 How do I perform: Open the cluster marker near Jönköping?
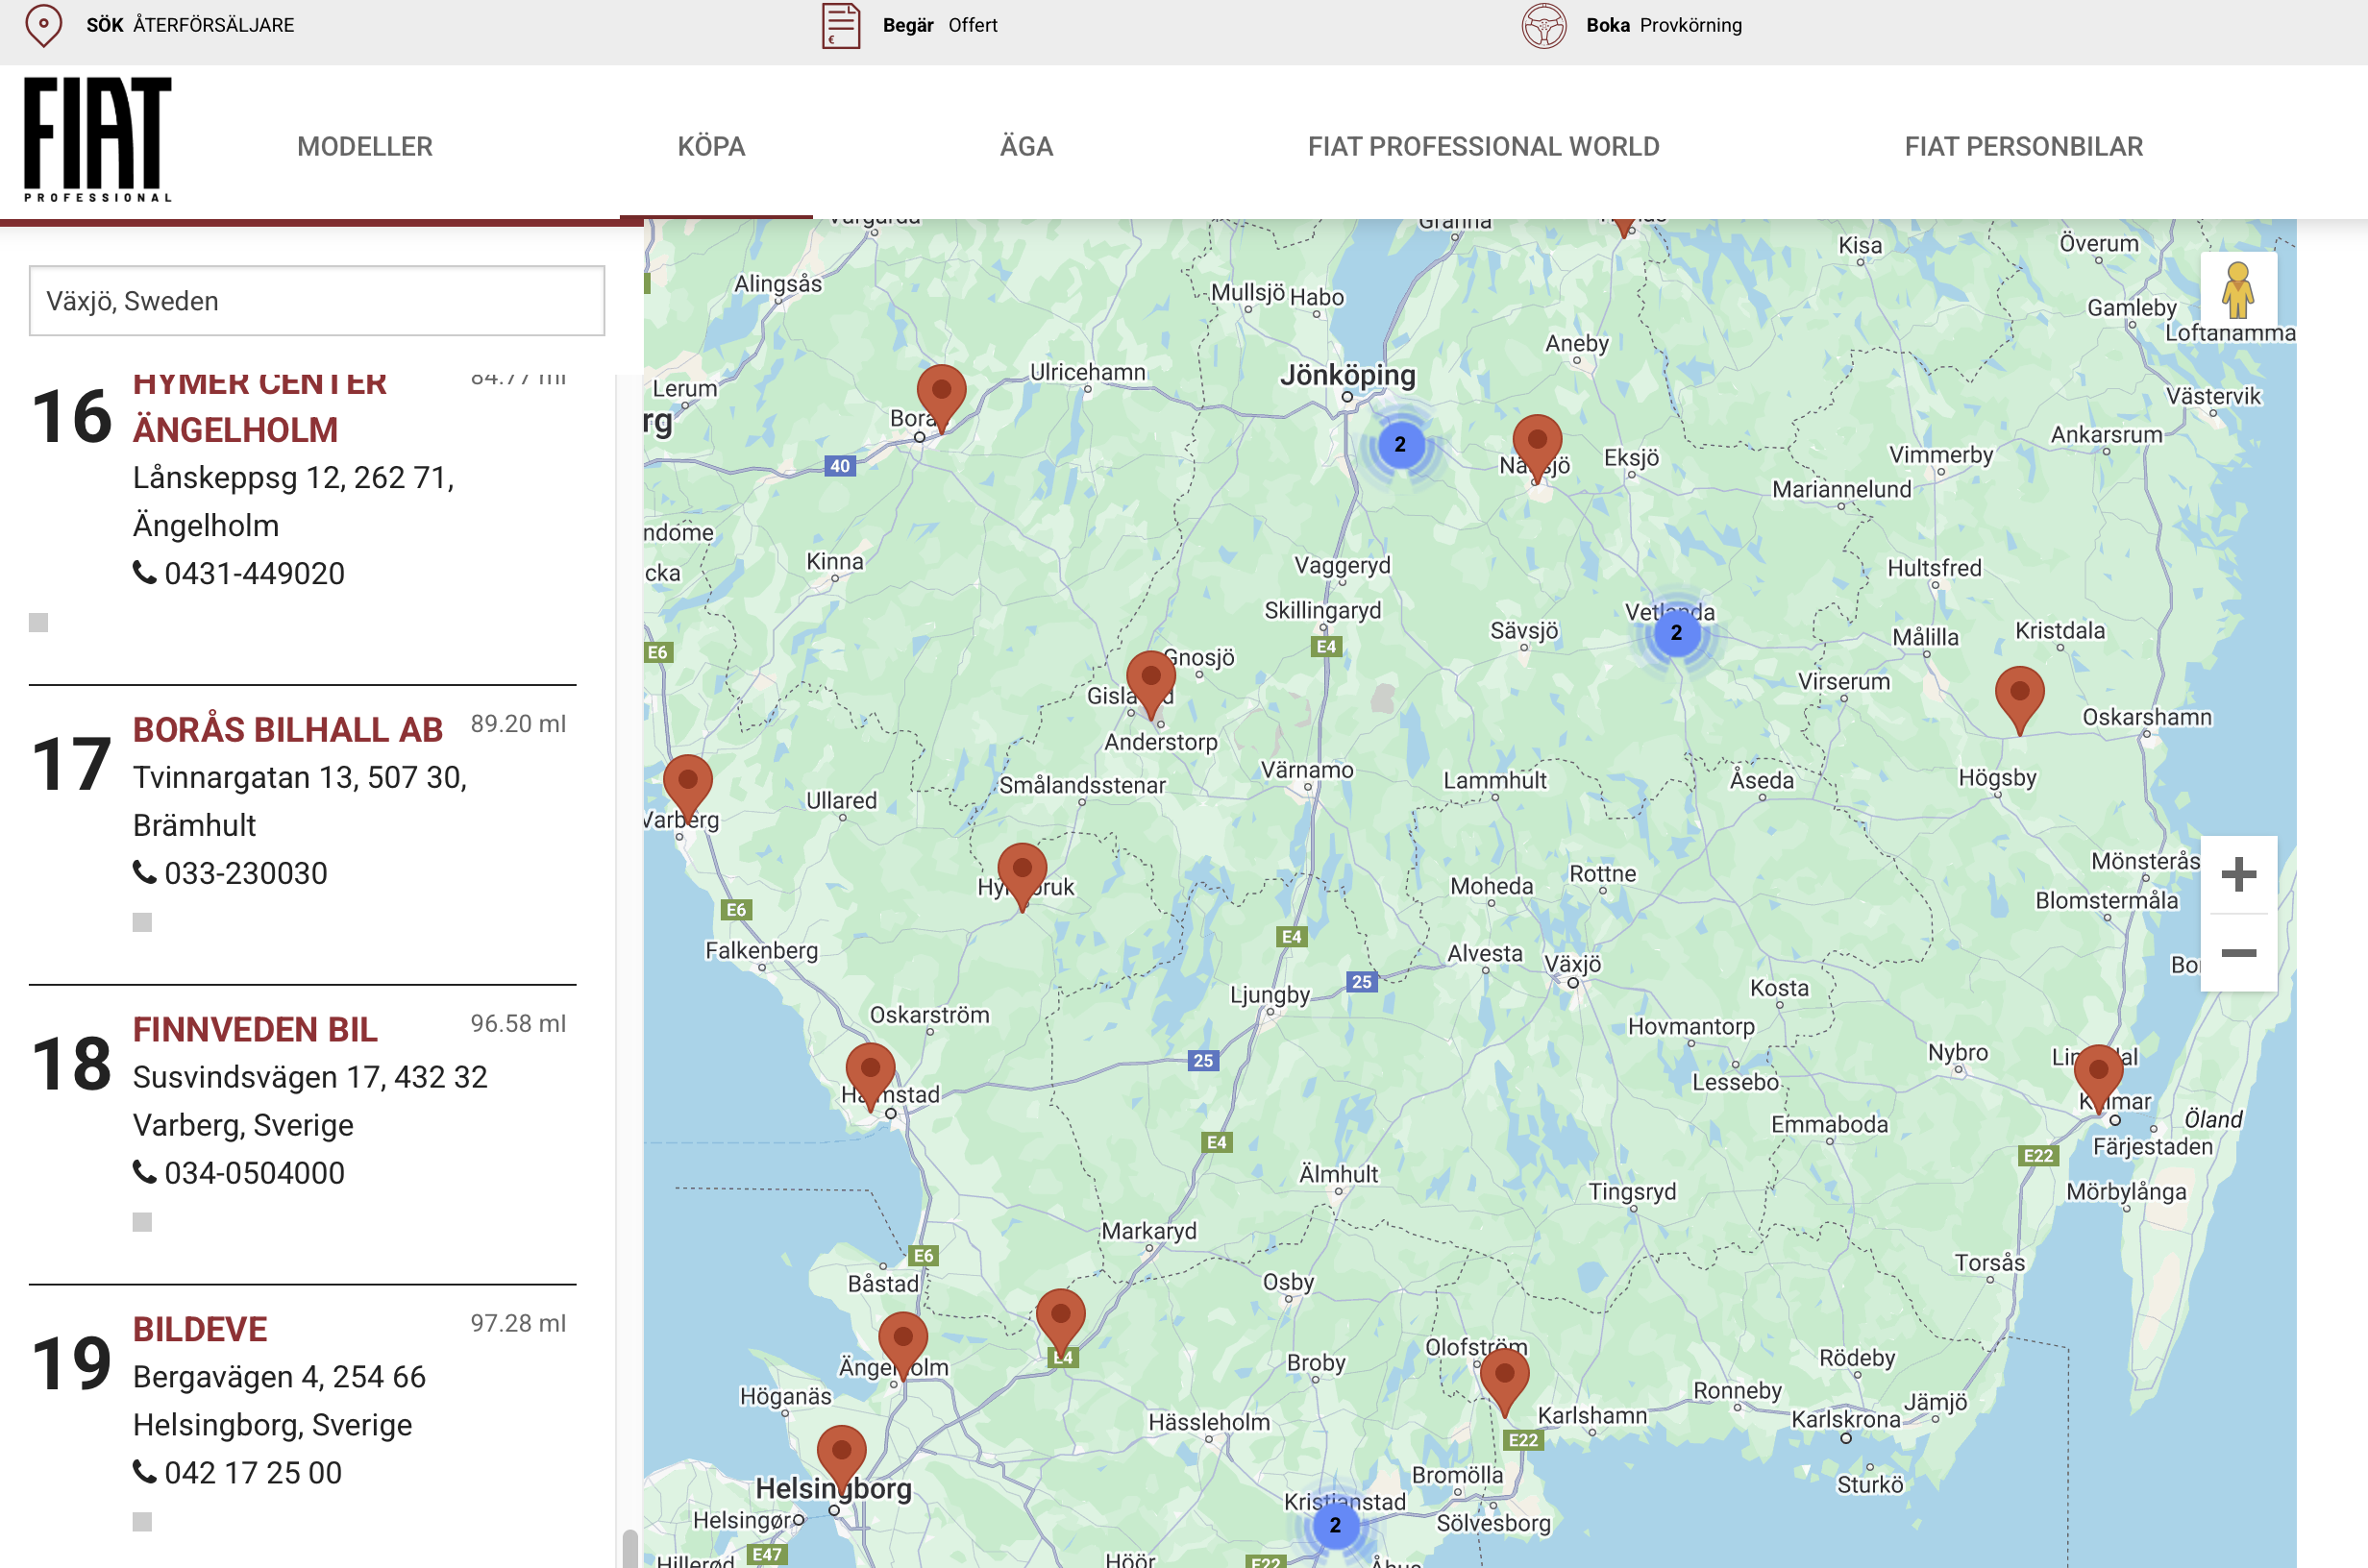coord(1400,444)
